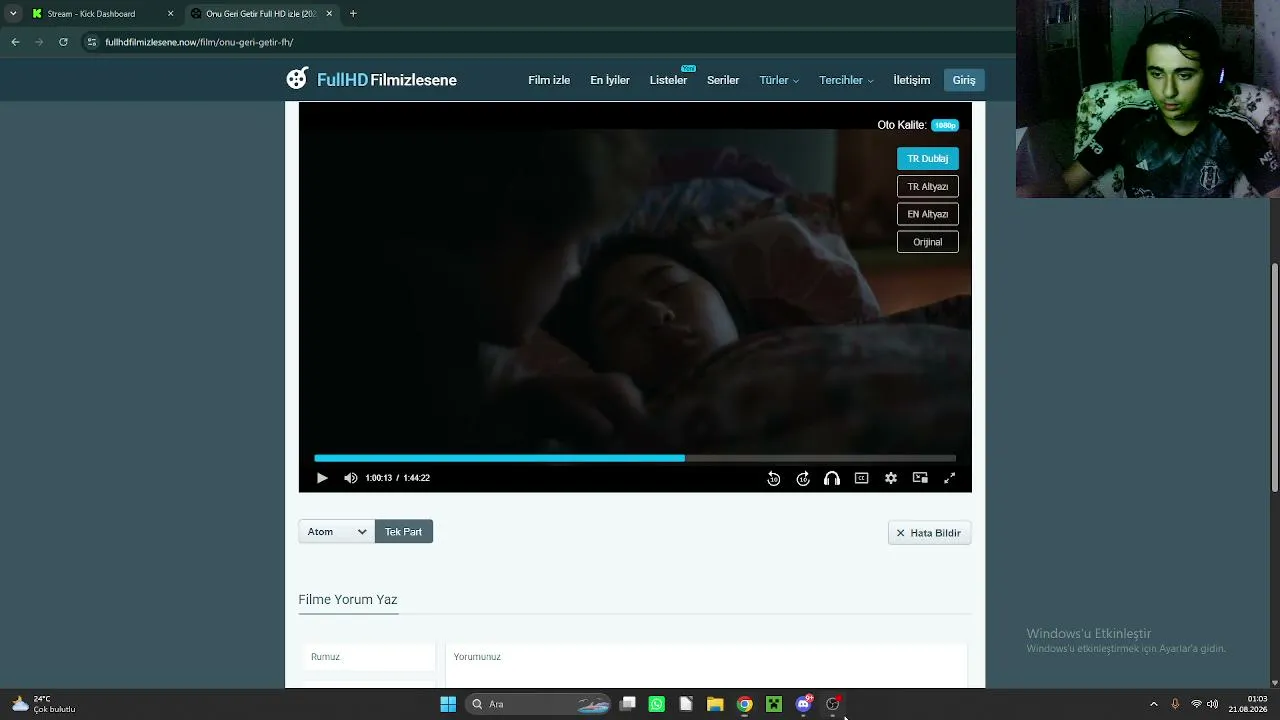Report an error with Hata Bildir
Screen dimensions: 1280x720
coord(929,533)
